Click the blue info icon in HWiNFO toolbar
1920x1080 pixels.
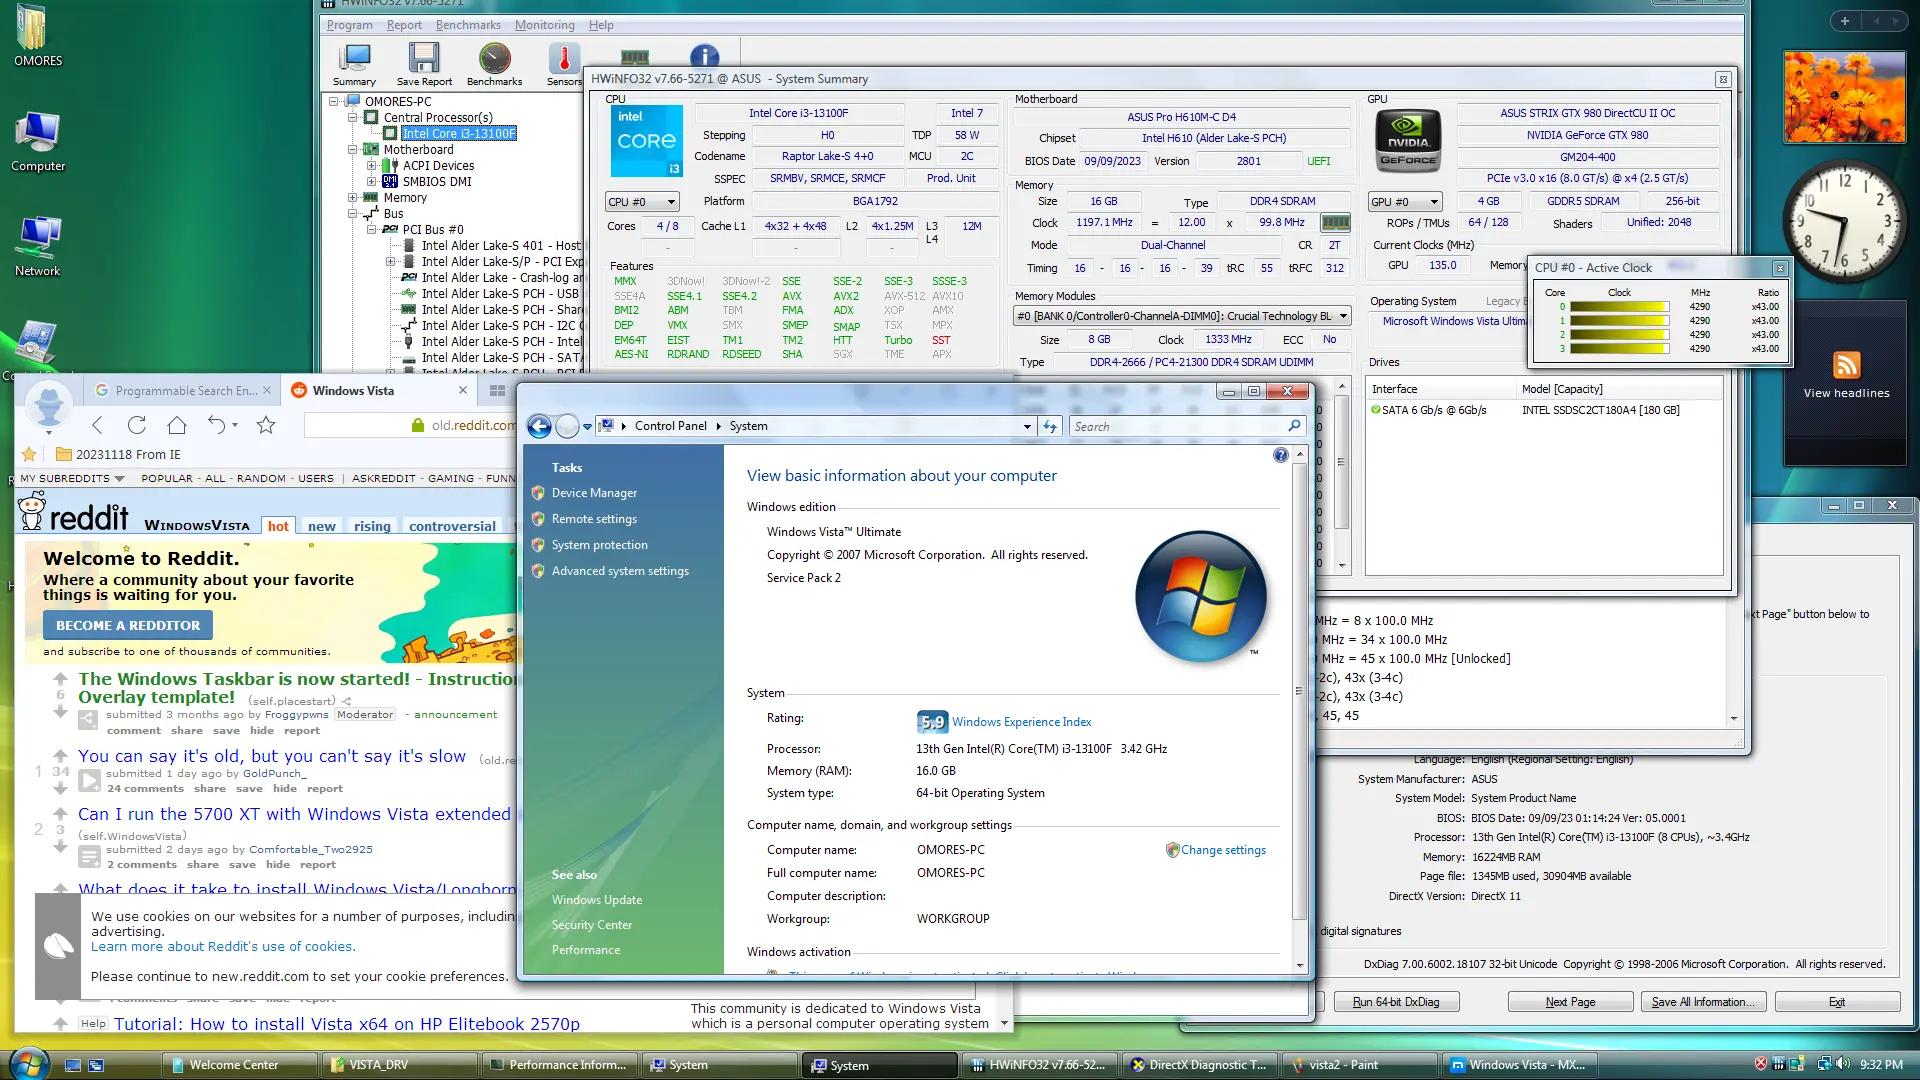(704, 56)
